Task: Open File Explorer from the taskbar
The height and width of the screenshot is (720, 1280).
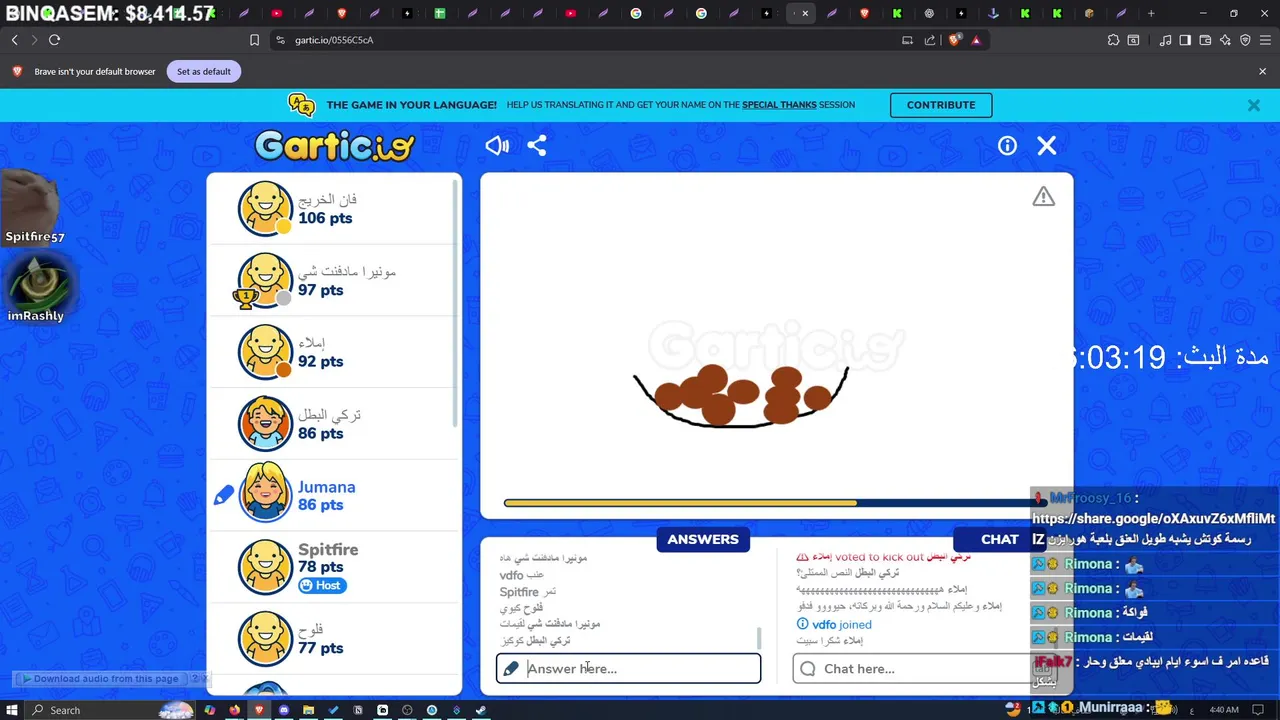Action: pyautogui.click(x=308, y=710)
